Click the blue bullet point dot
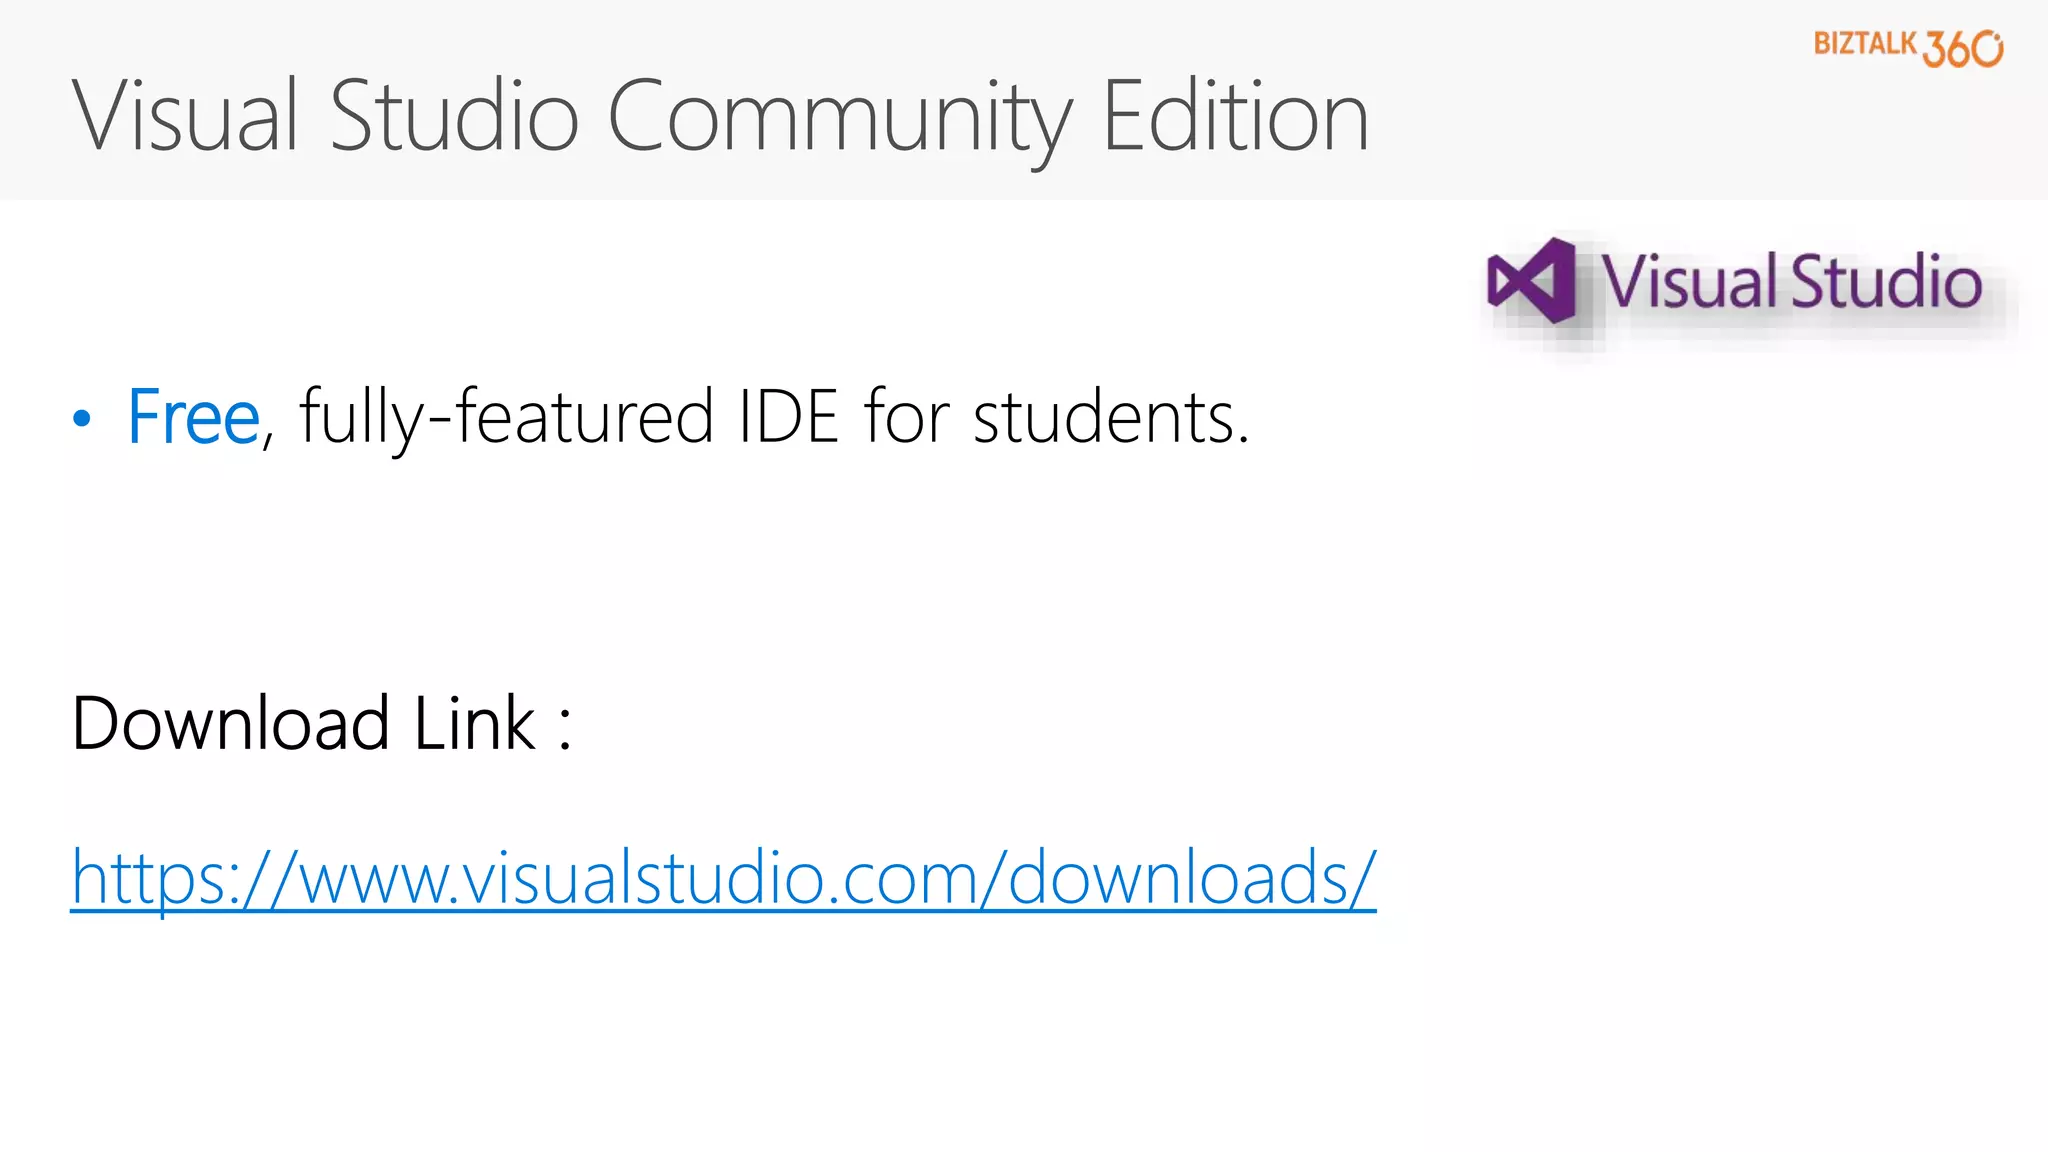 point(82,418)
